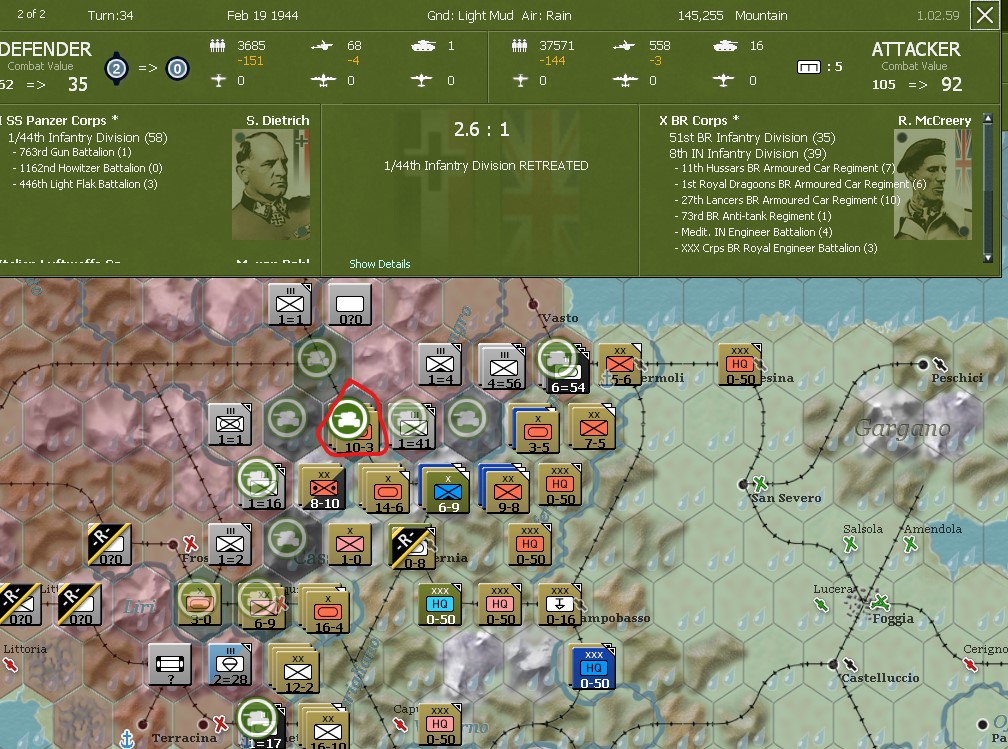Click the Amendola airfield icon

tap(910, 545)
